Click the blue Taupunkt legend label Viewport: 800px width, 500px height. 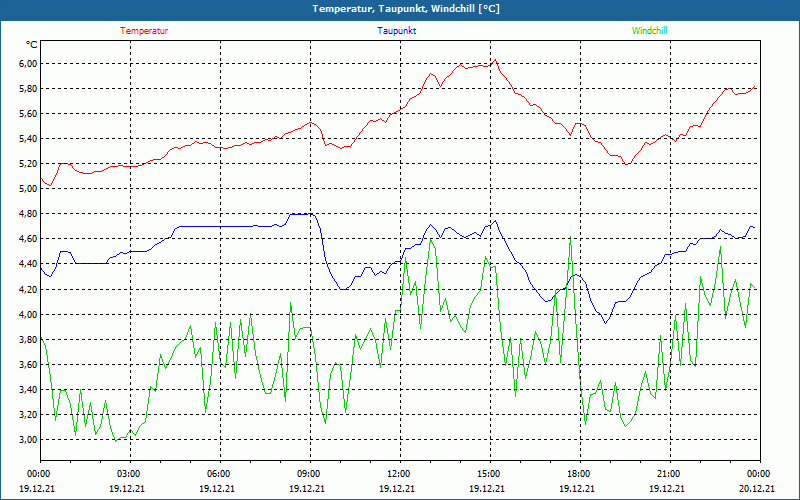[396, 31]
